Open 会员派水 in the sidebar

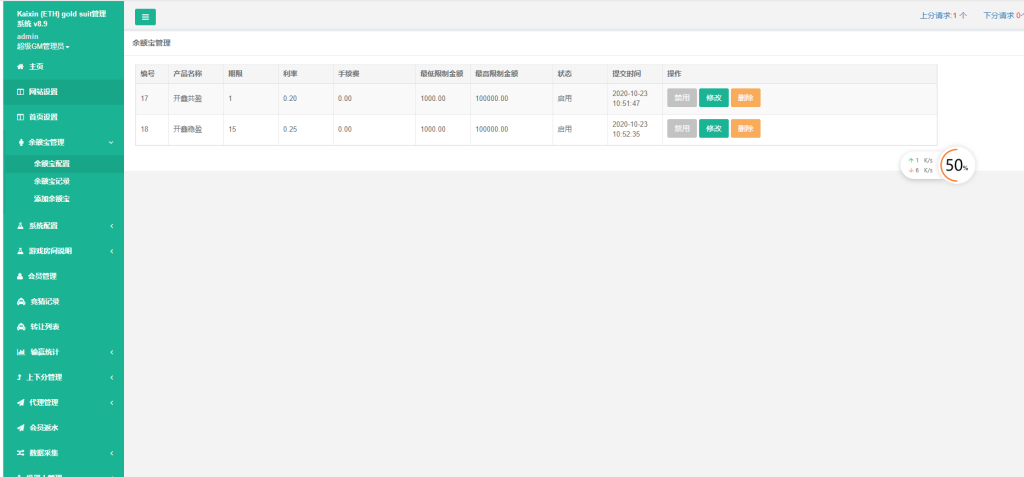[43, 428]
